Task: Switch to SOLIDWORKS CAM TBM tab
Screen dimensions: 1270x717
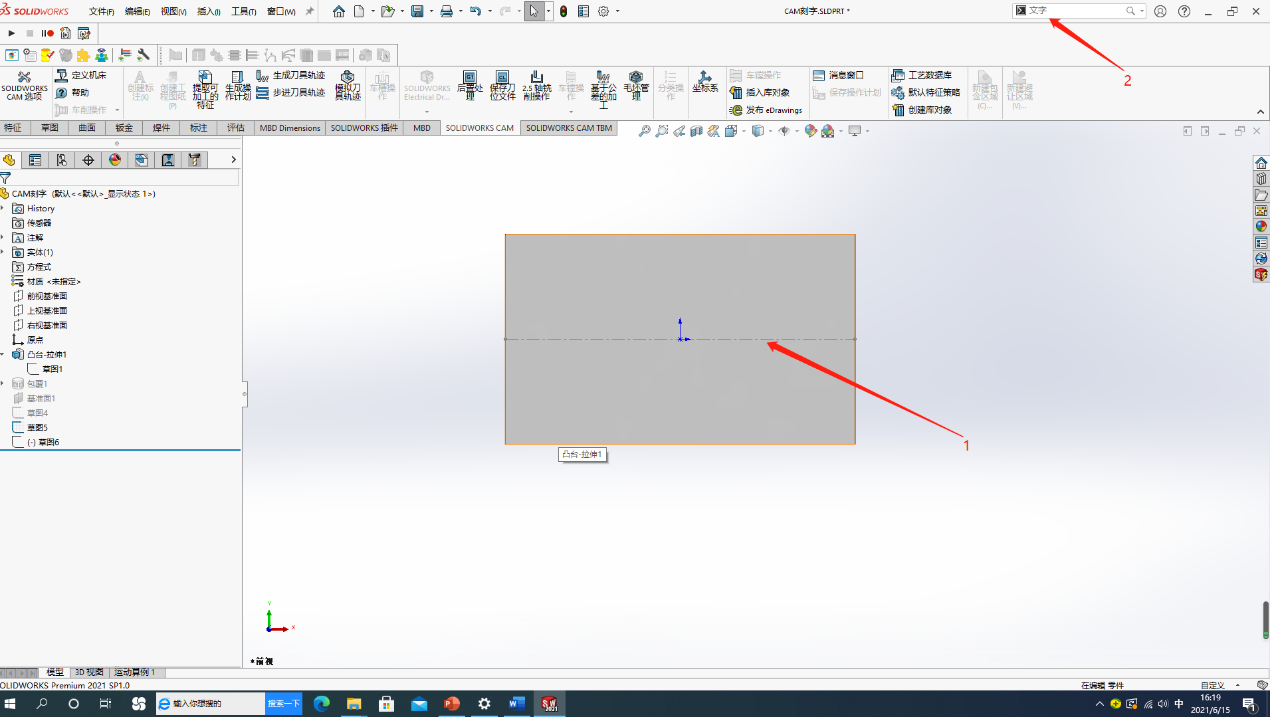Action: pos(569,128)
